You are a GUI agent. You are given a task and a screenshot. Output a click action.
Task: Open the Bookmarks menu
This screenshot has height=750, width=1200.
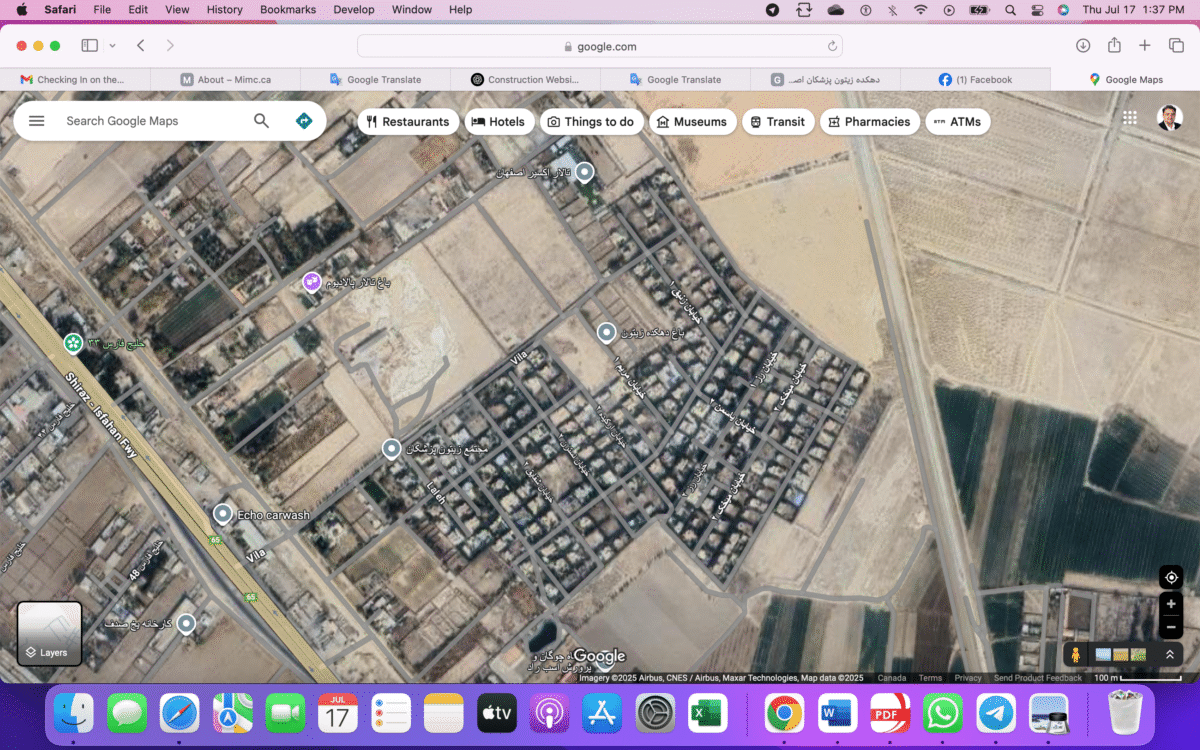tap(287, 9)
